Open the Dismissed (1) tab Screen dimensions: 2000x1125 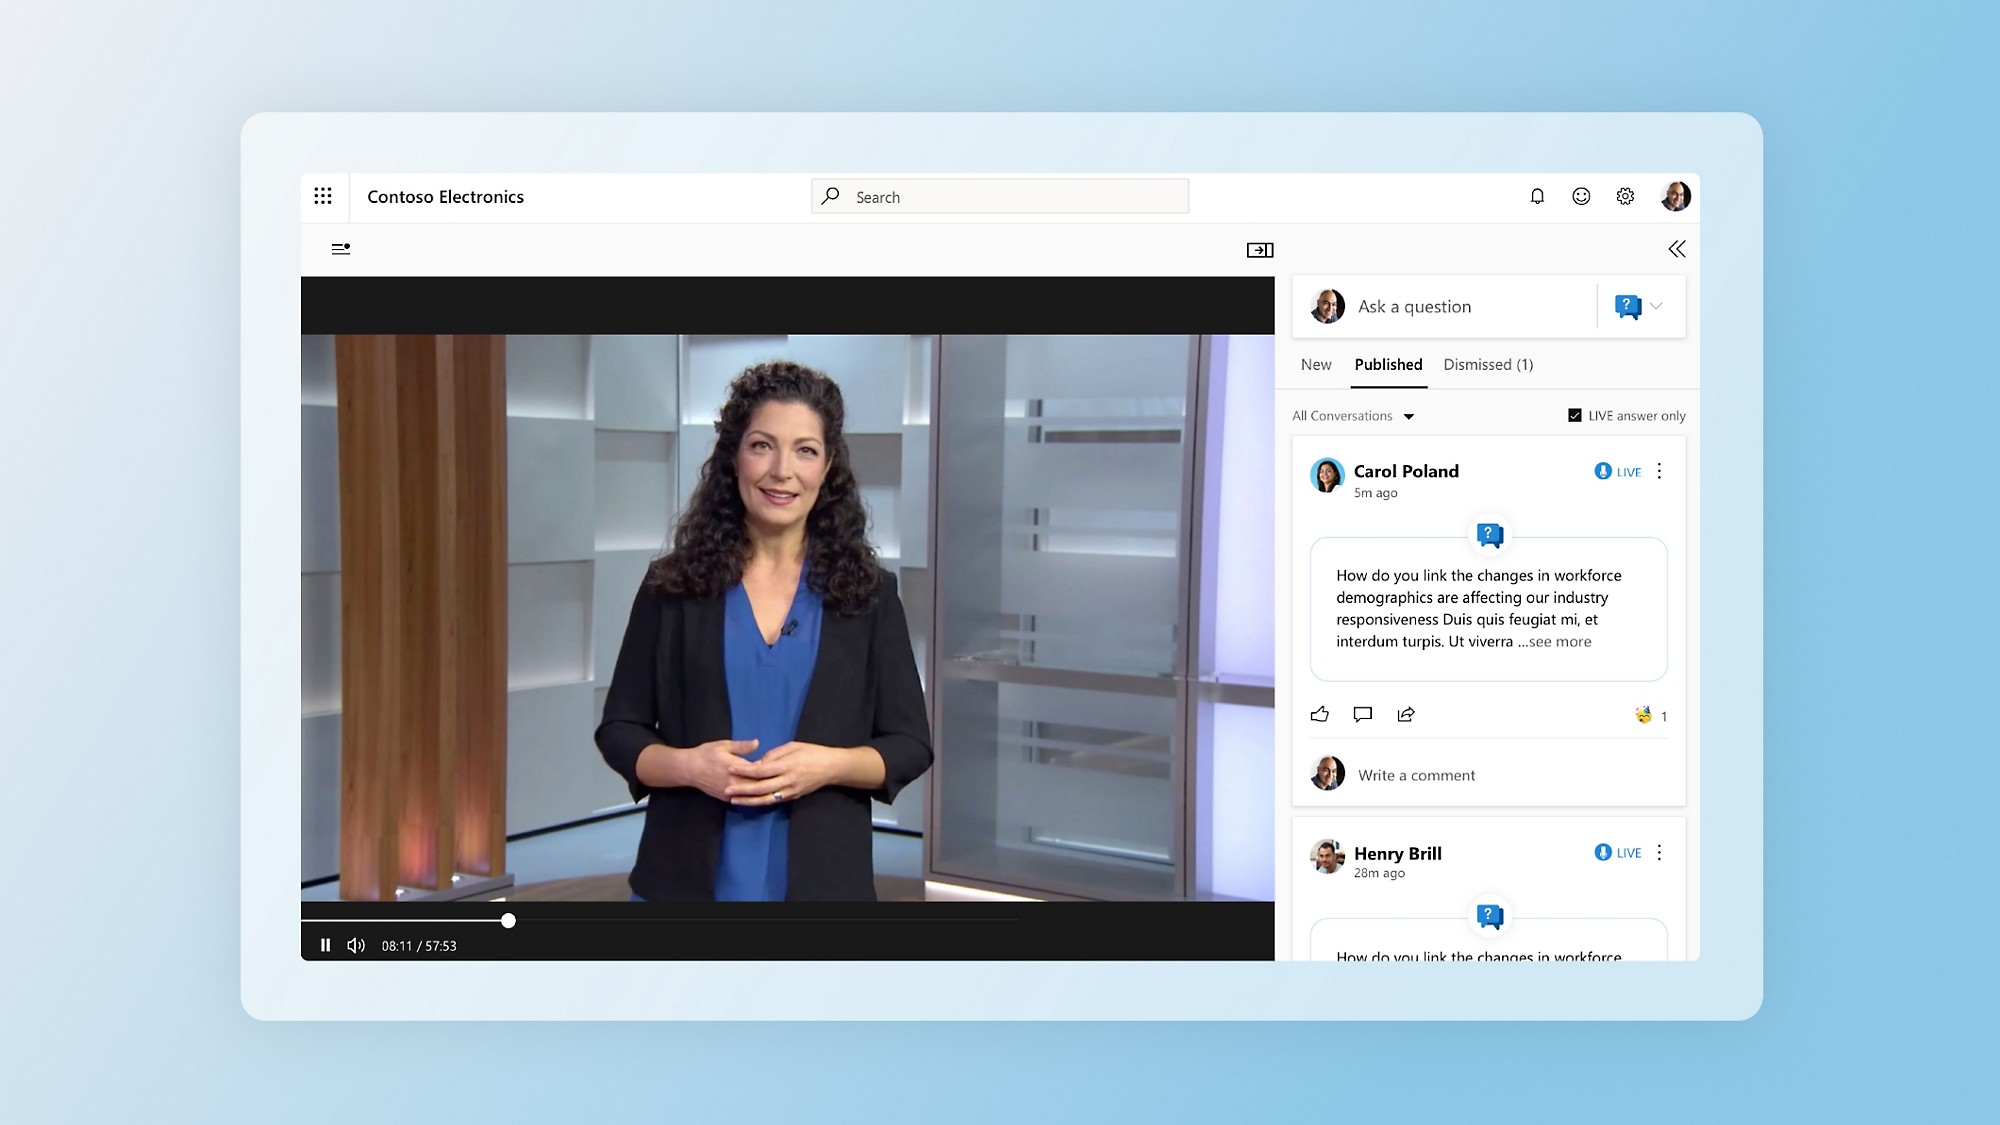(1487, 365)
